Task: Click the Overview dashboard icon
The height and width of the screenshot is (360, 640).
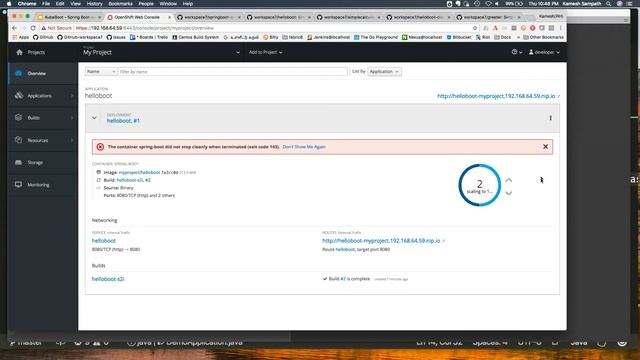Action: 18,73
